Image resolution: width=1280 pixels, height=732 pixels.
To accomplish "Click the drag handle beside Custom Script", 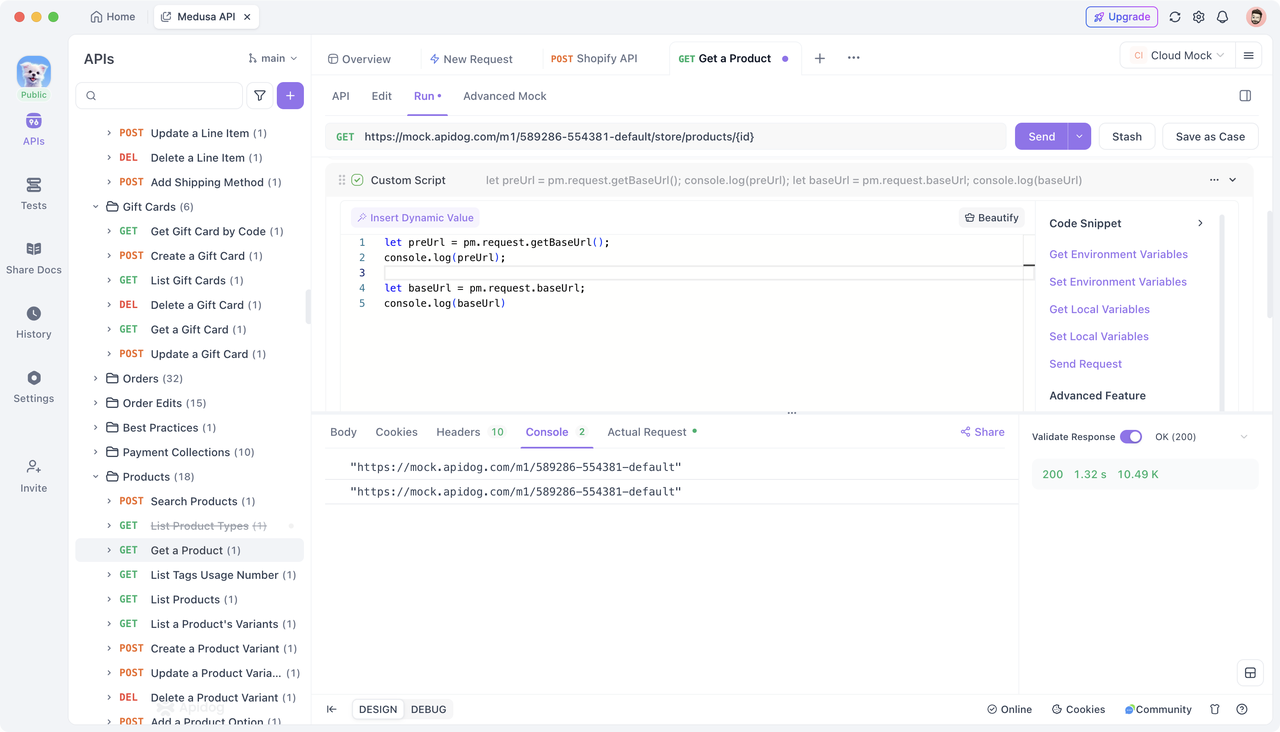I will 342,180.
